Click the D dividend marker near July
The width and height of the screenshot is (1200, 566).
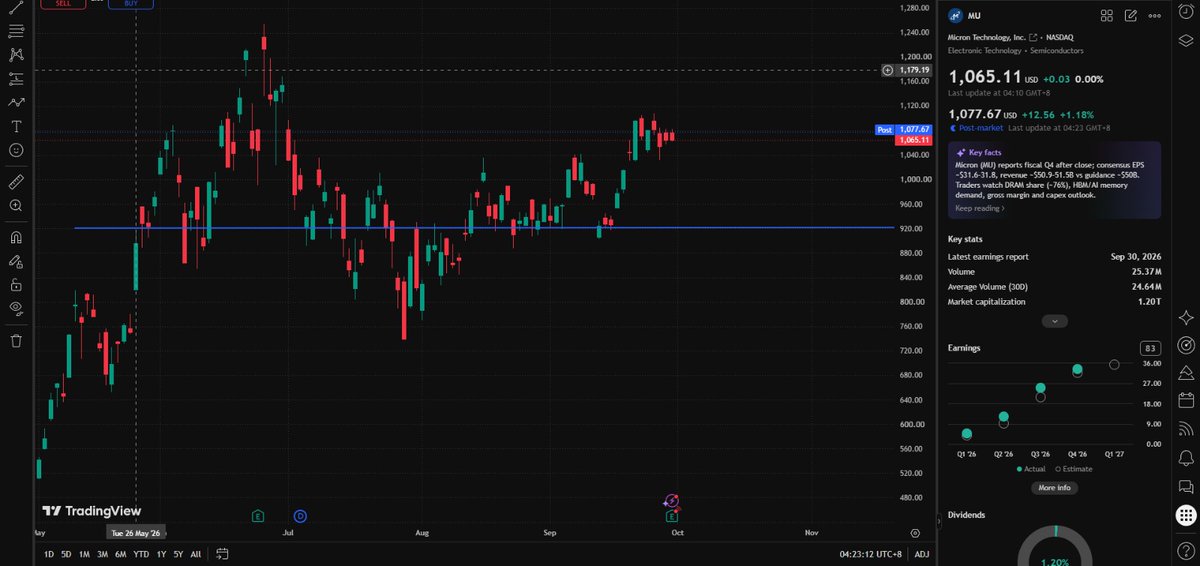click(300, 516)
